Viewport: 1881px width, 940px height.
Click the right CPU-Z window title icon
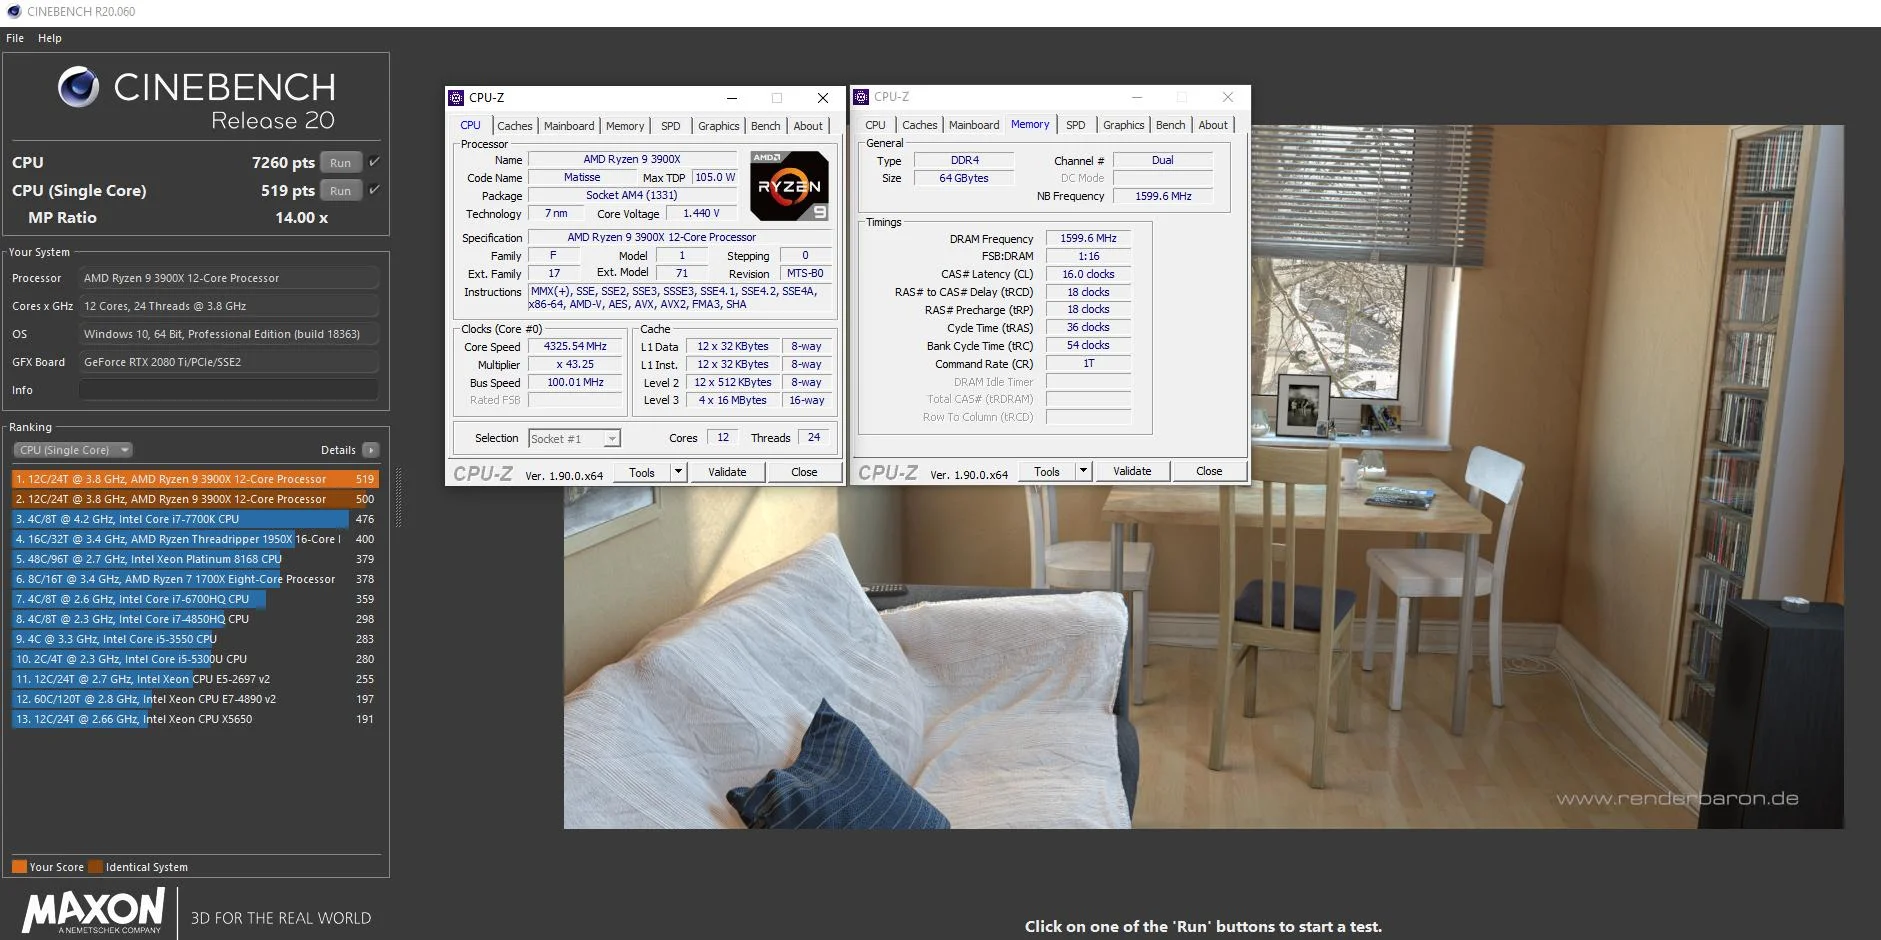pos(861,97)
